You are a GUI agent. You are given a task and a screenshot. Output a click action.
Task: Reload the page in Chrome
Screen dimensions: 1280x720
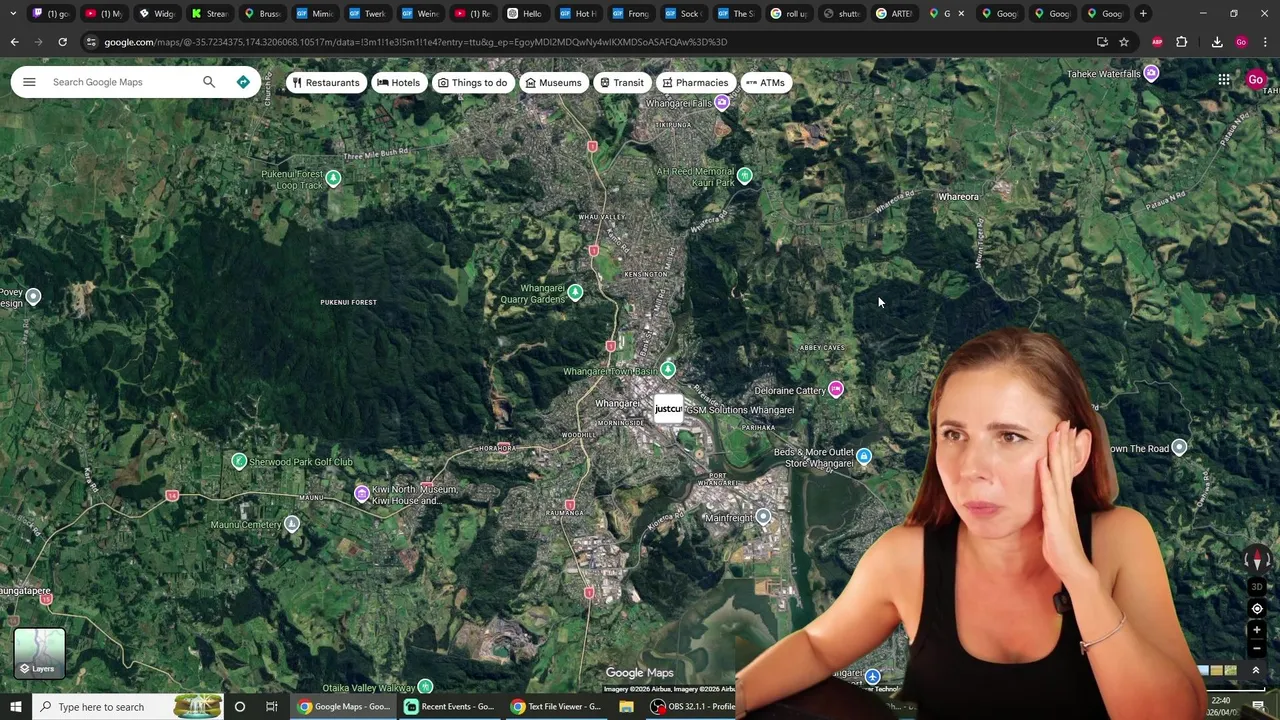click(62, 42)
